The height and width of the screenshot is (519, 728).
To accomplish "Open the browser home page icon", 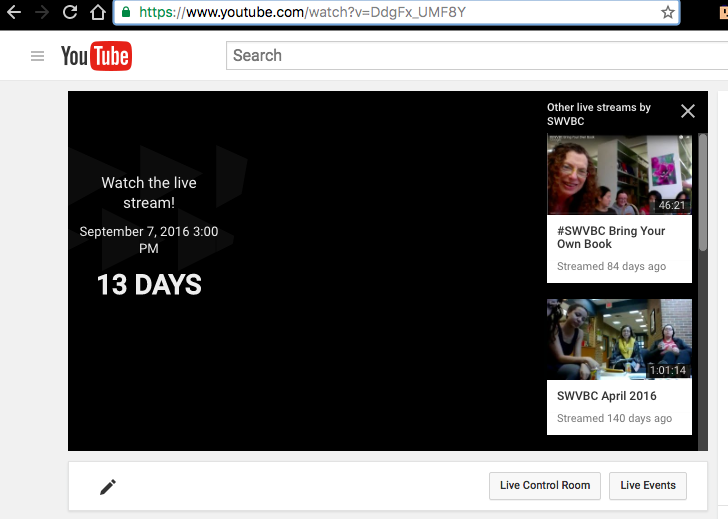I will [x=98, y=12].
